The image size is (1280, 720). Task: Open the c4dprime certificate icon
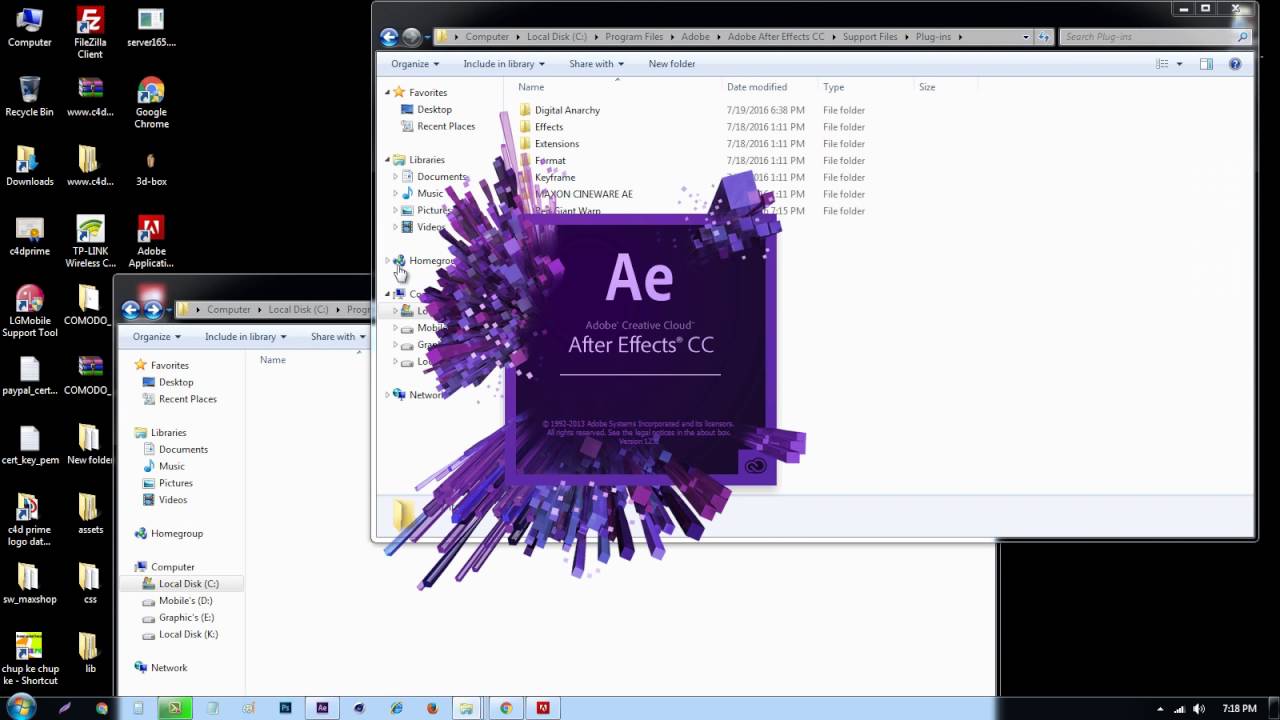pyautogui.click(x=30, y=236)
